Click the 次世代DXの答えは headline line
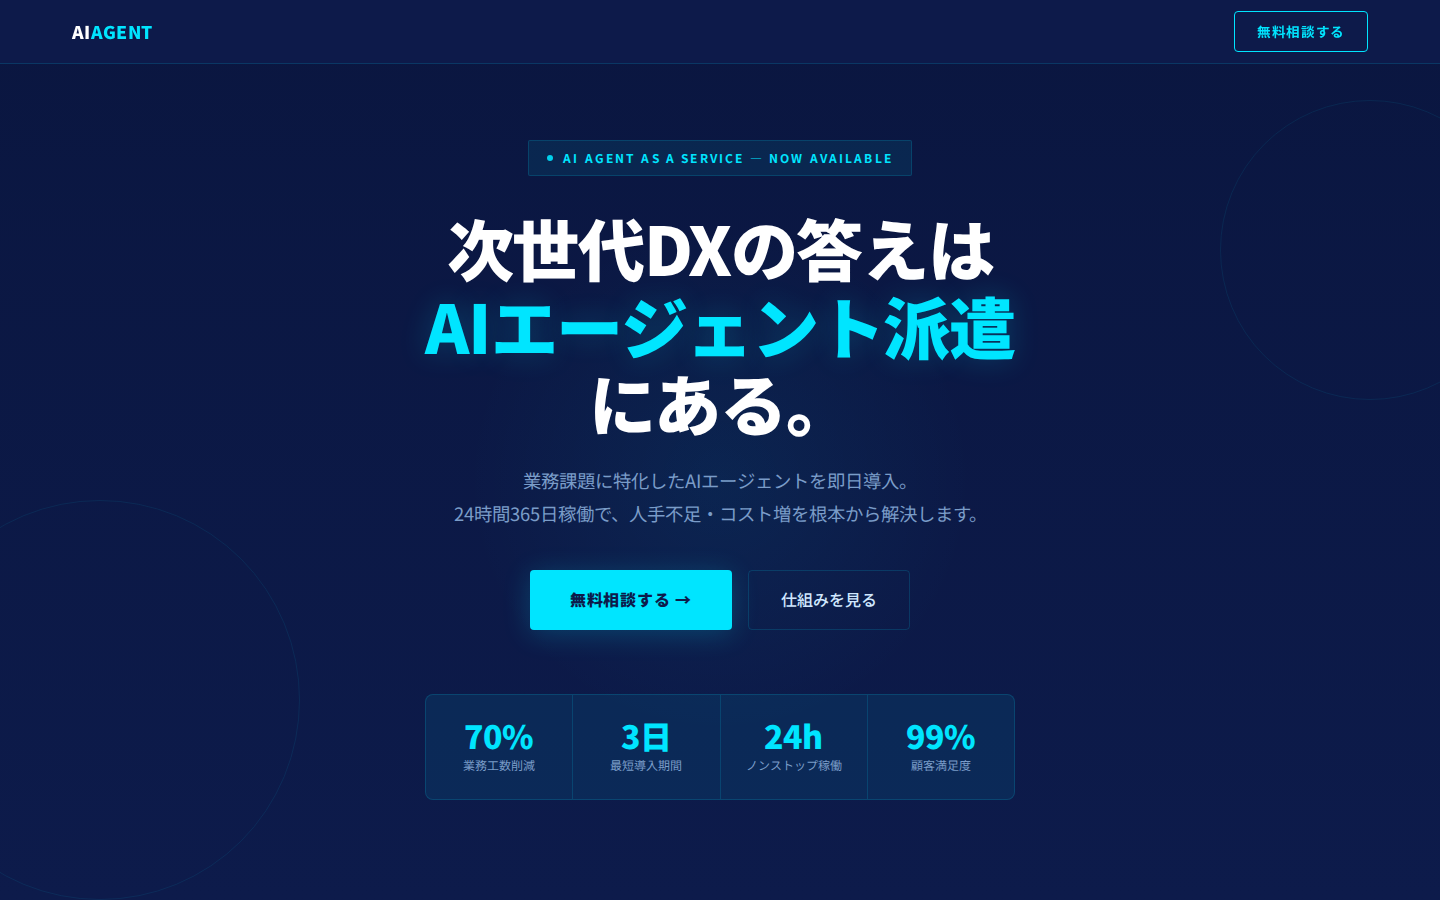 [720, 251]
